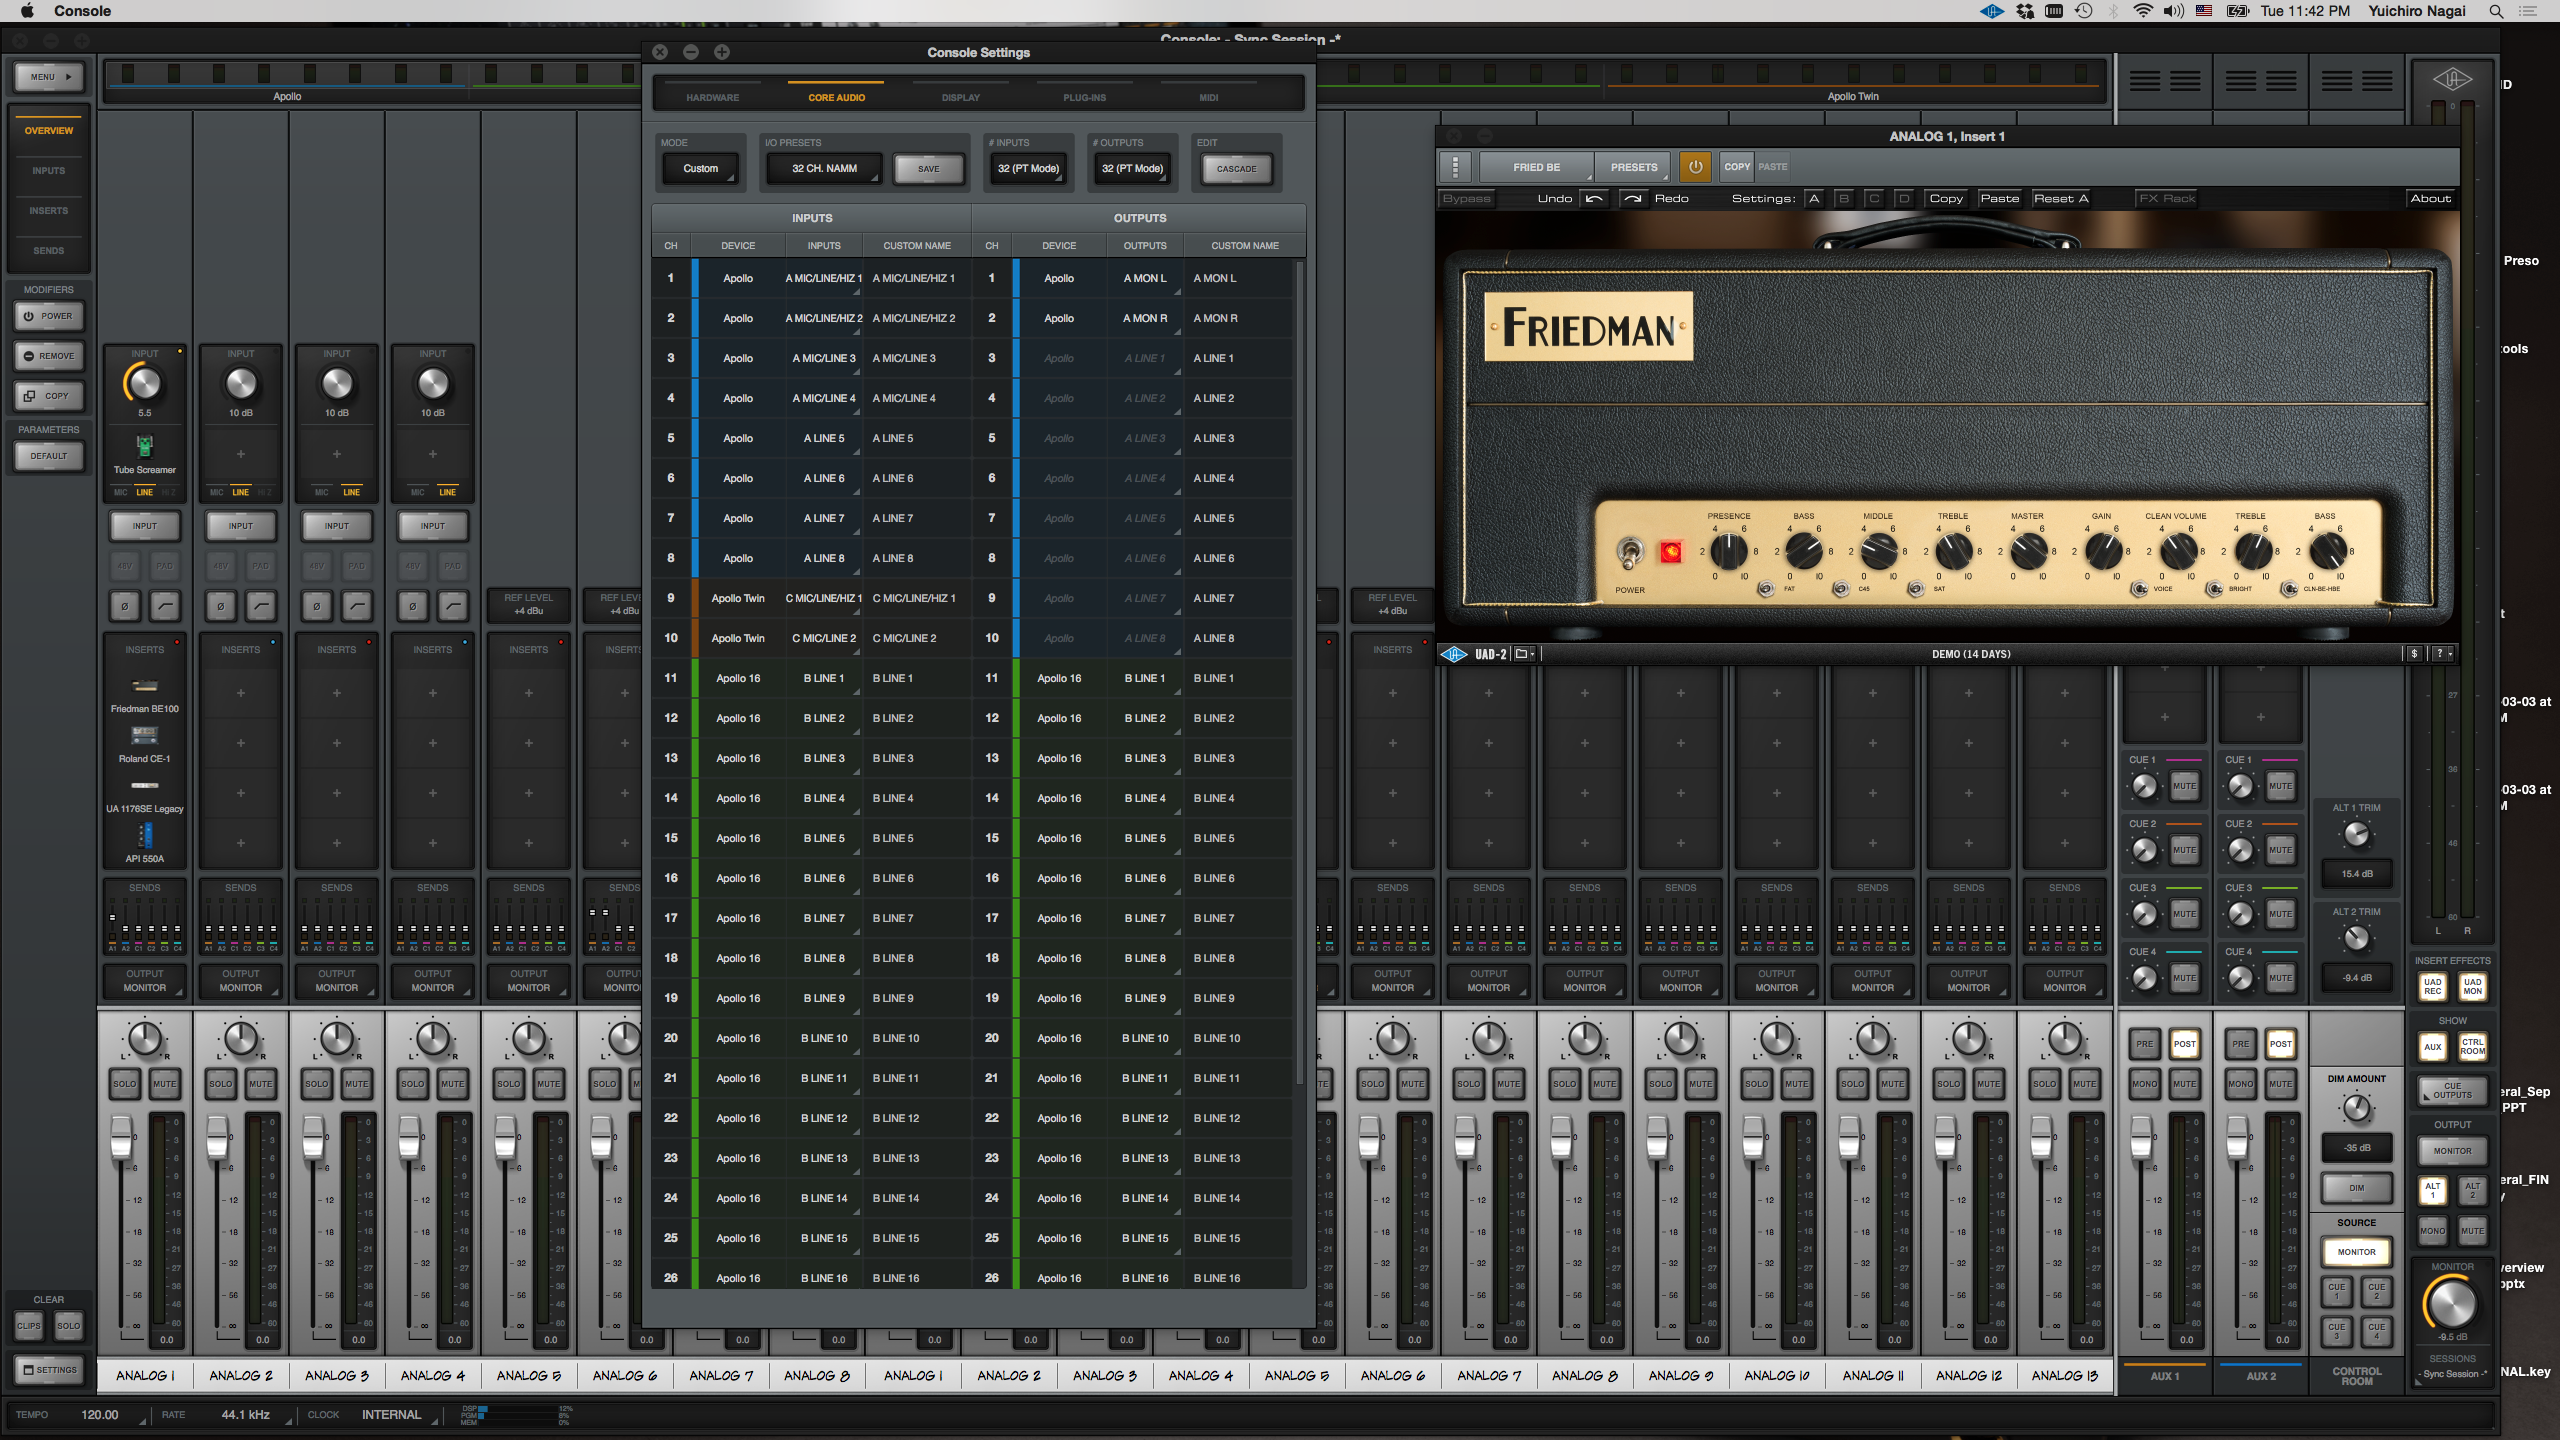Open the Wi-Fi status menu
This screenshot has height=1440, width=2560.
2142,11
